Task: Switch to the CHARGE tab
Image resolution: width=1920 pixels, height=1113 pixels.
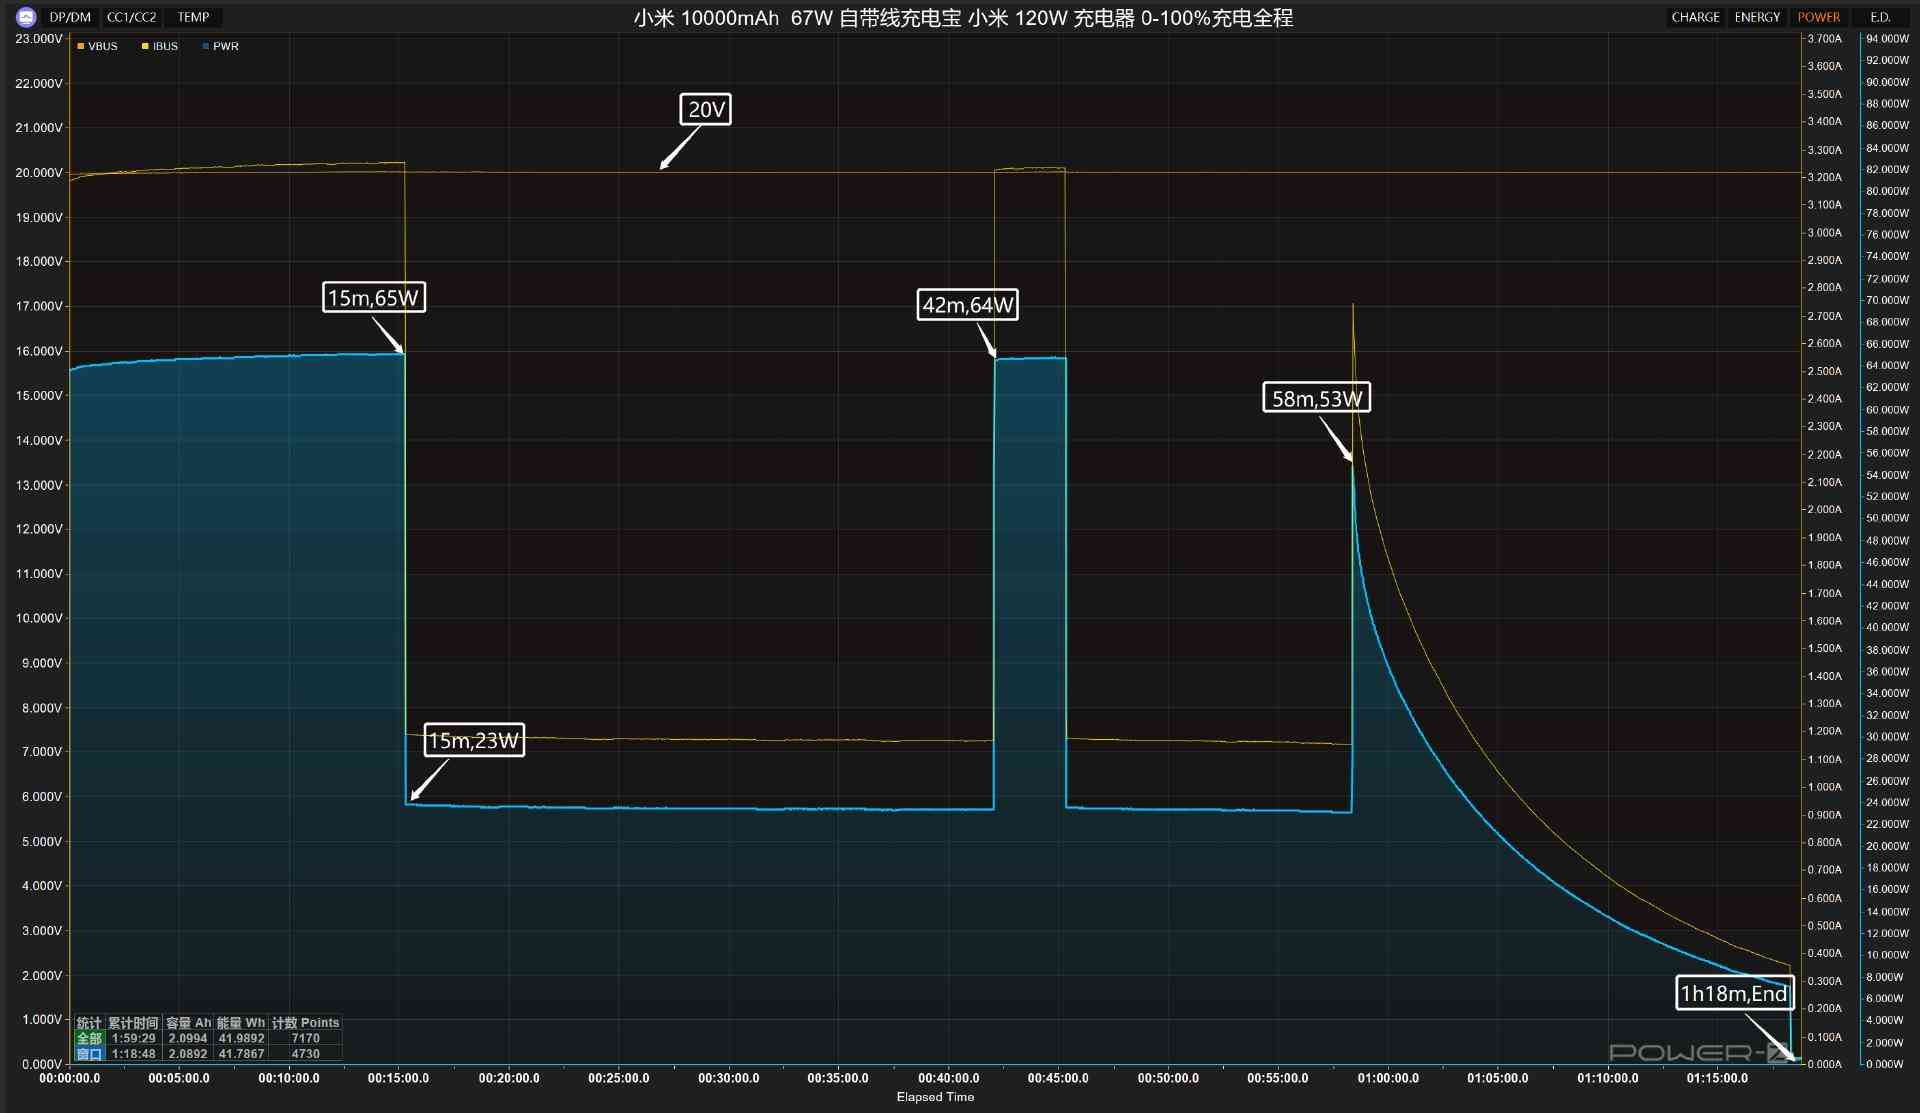Action: click(x=1695, y=17)
